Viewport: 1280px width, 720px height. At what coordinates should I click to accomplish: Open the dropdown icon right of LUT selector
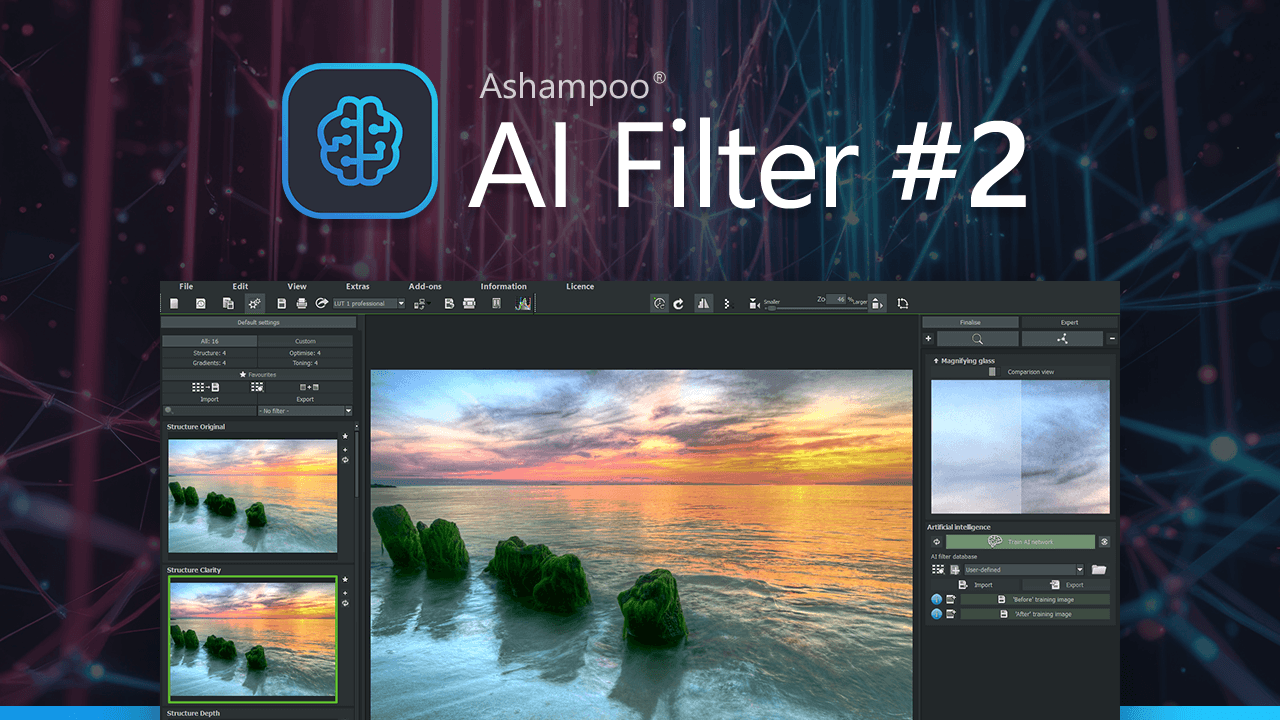pos(420,303)
